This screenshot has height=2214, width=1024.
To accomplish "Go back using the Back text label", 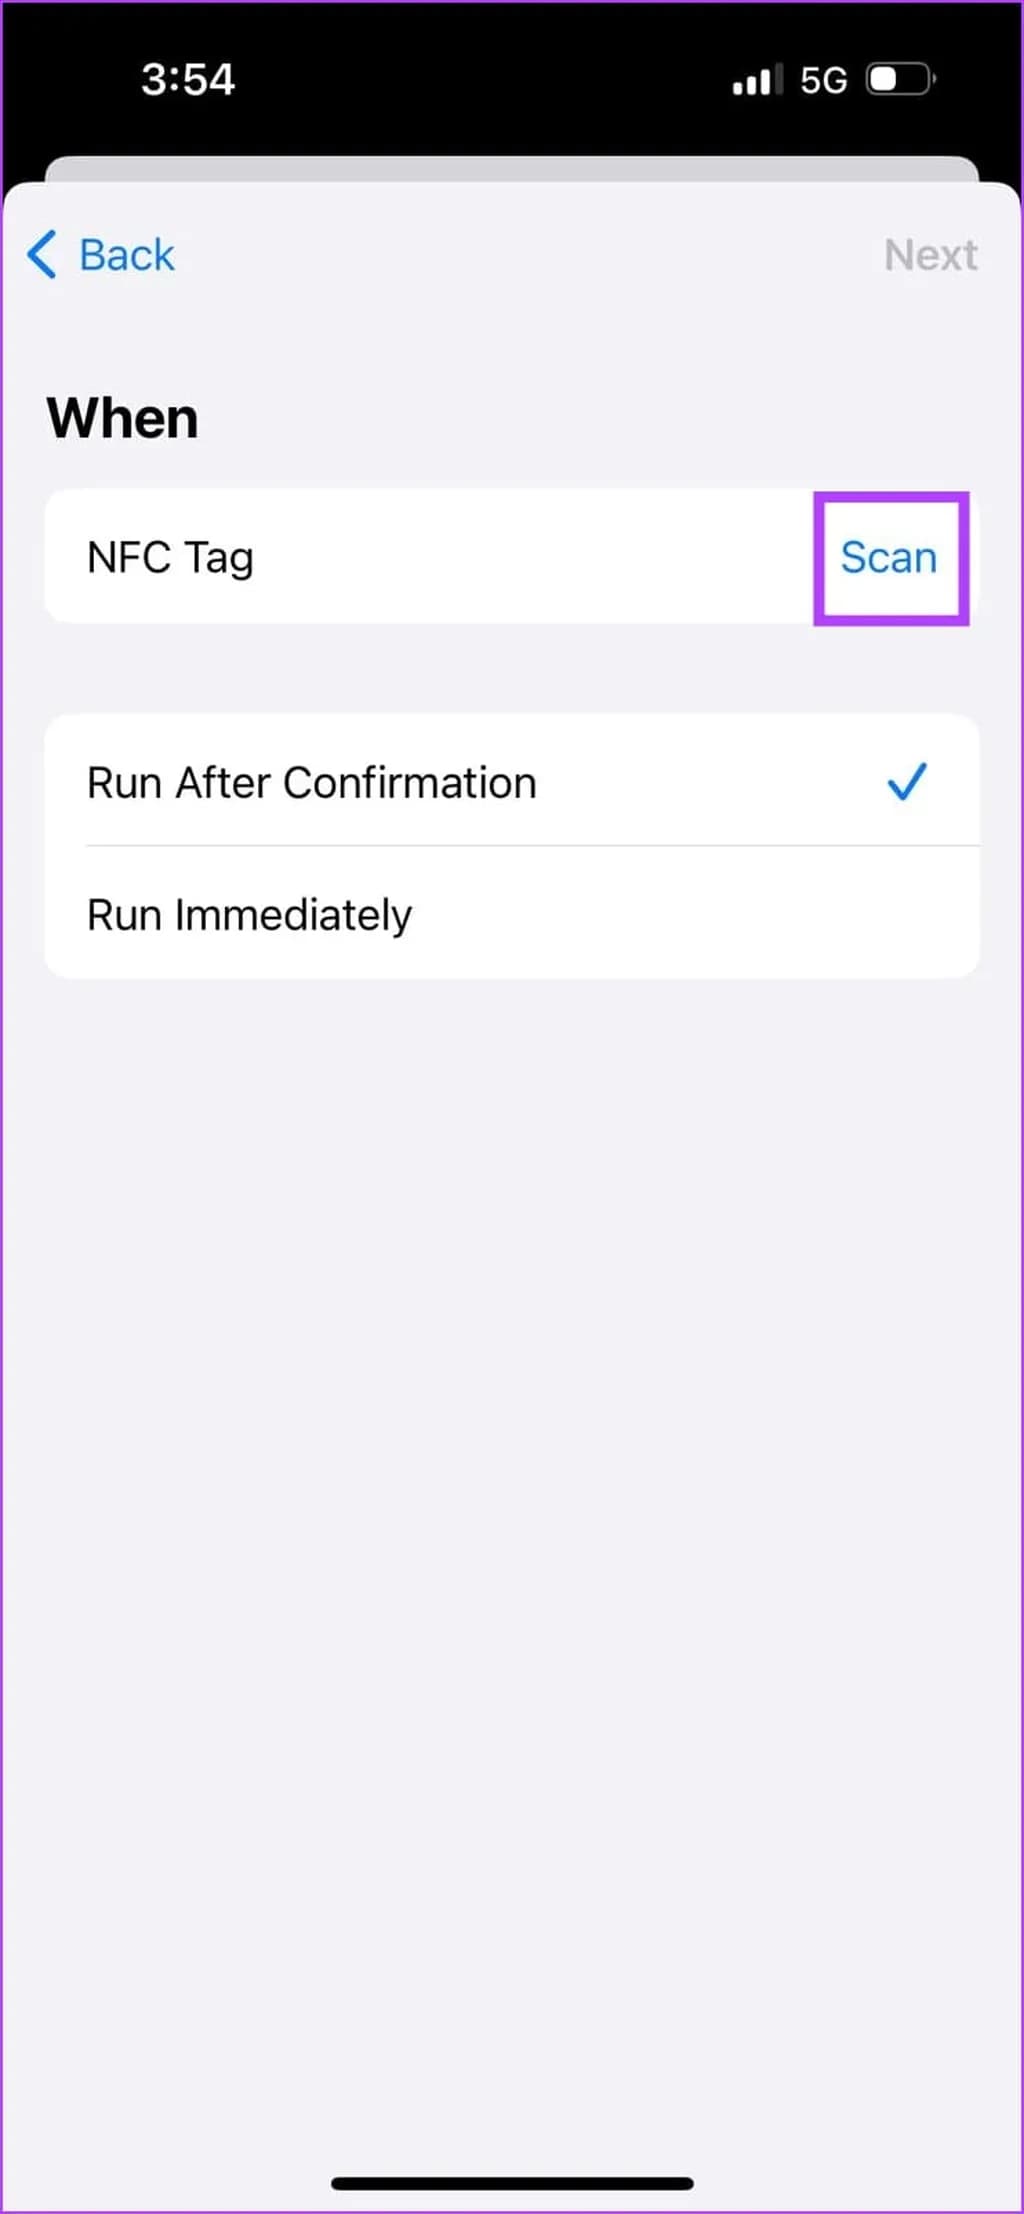I will coord(127,255).
